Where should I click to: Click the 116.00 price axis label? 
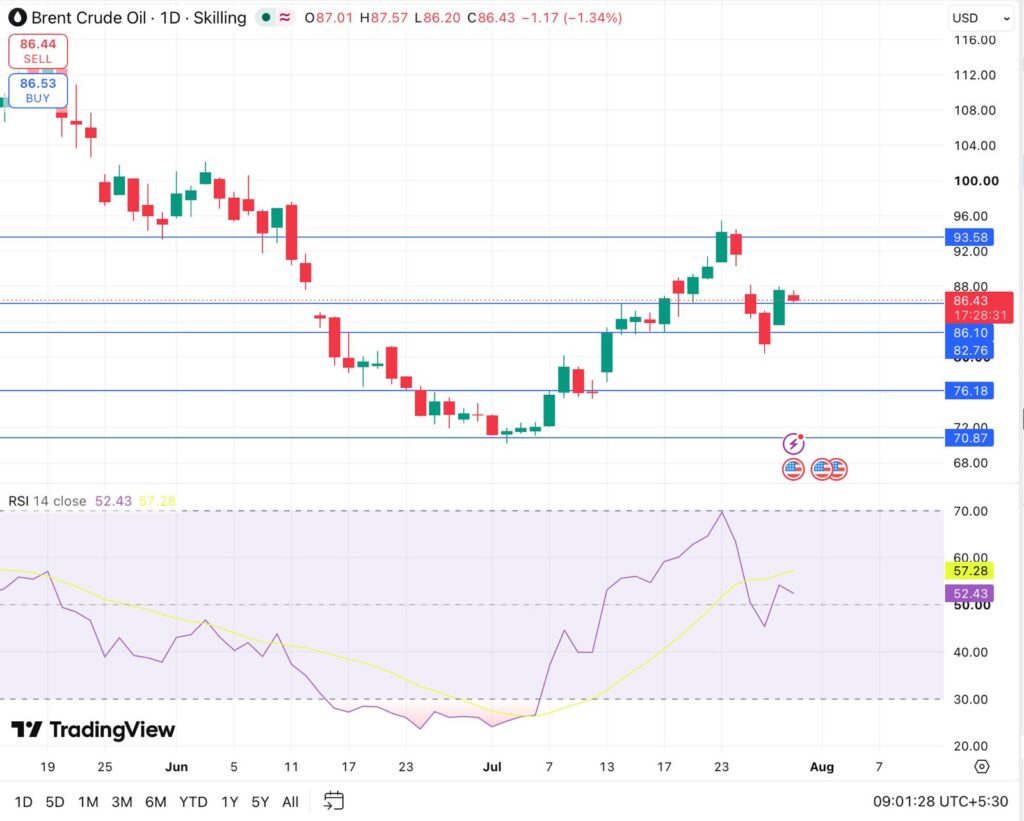pos(974,40)
